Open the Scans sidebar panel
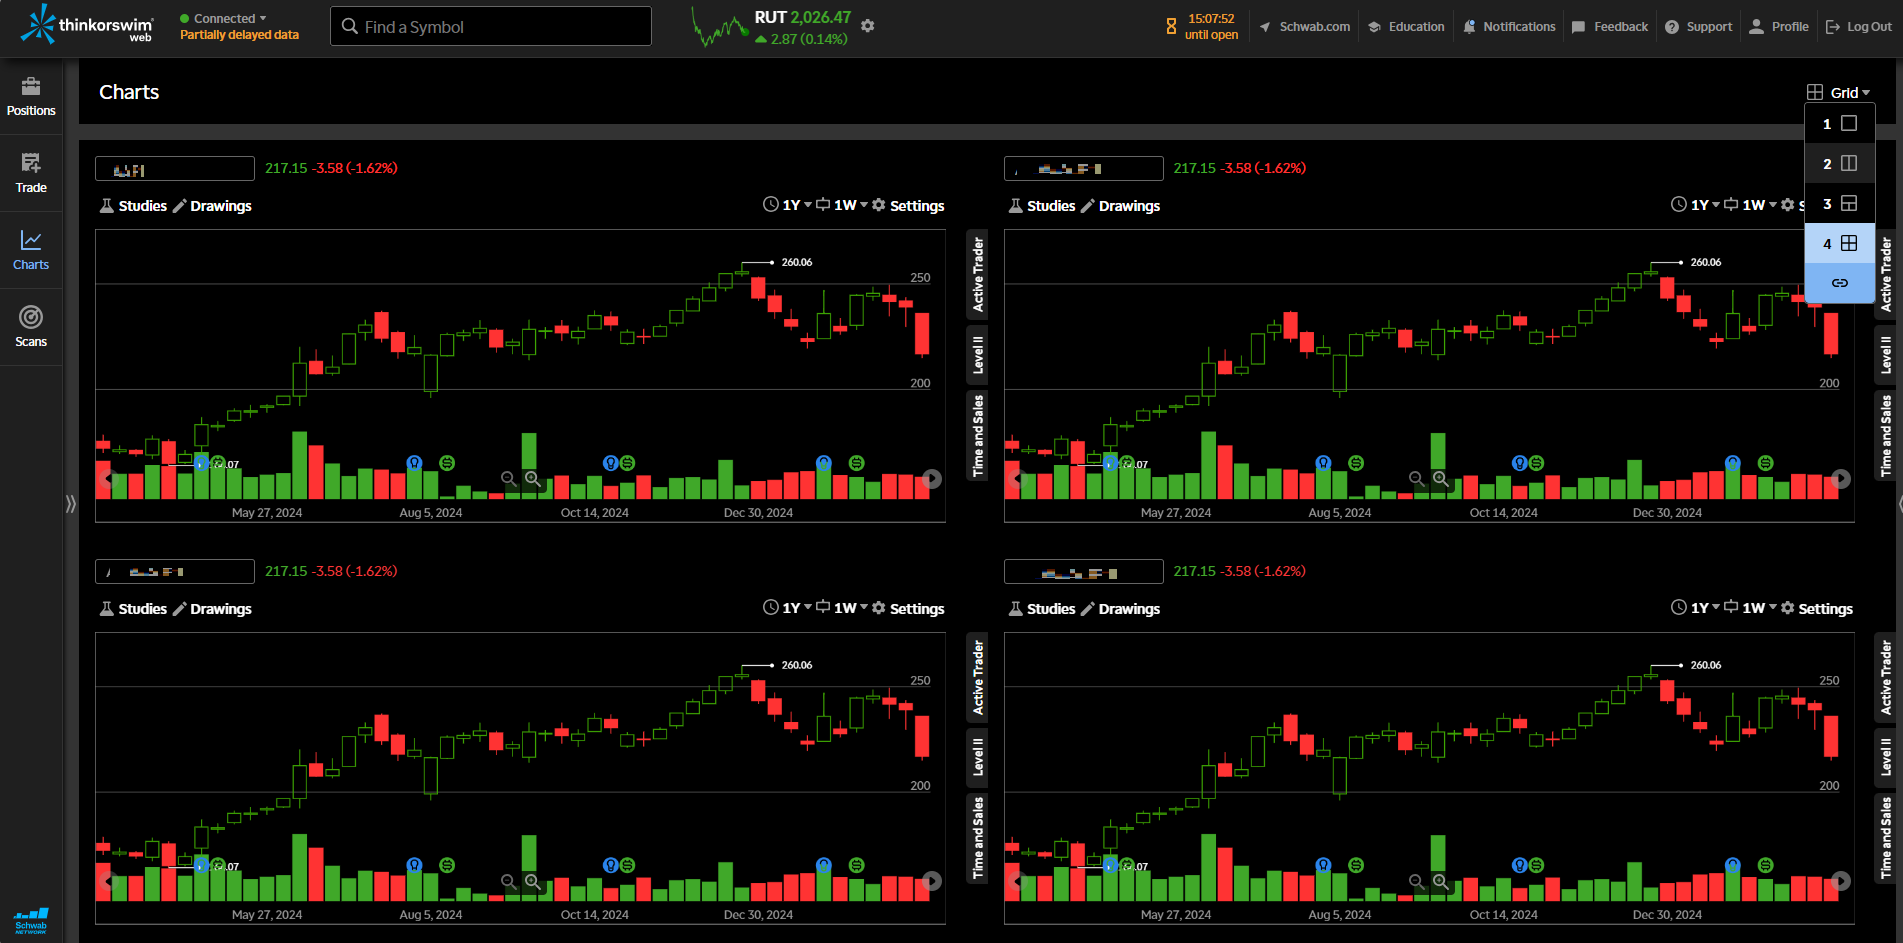The image size is (1903, 943). [x=31, y=327]
